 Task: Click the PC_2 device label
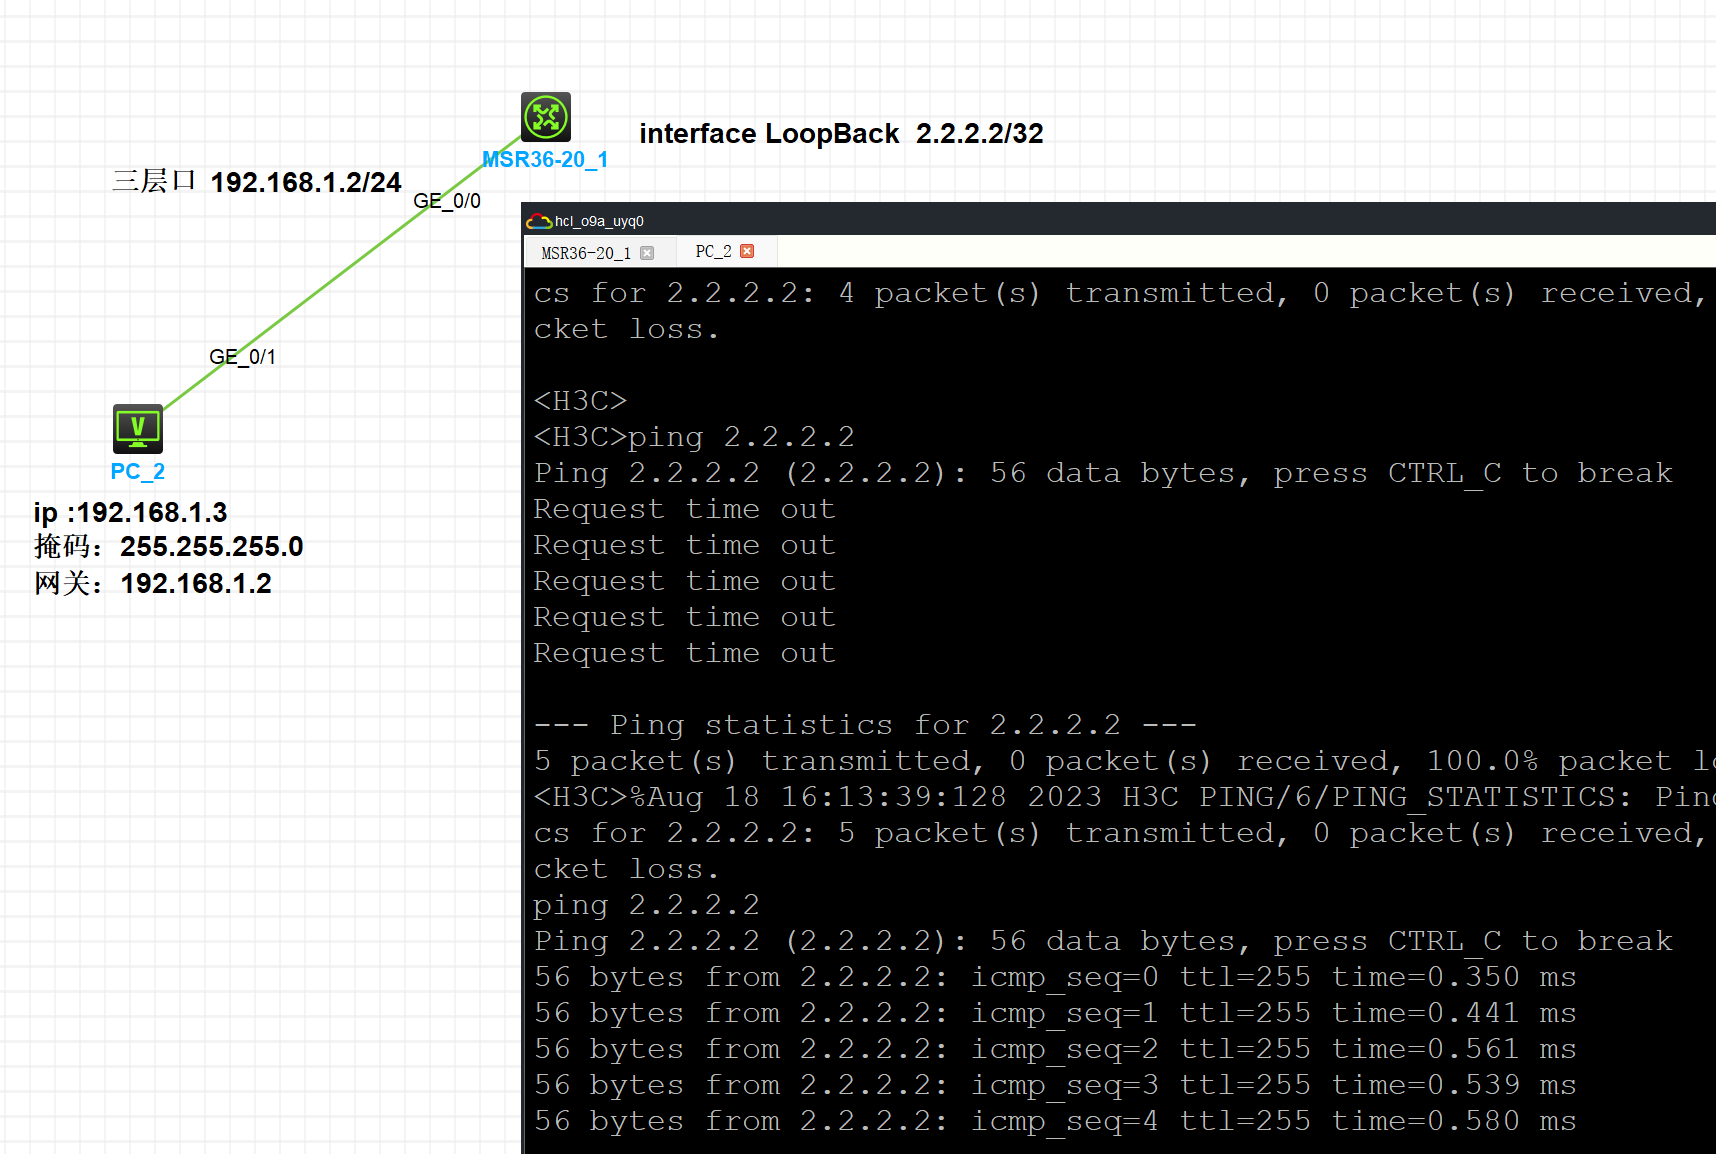138,472
